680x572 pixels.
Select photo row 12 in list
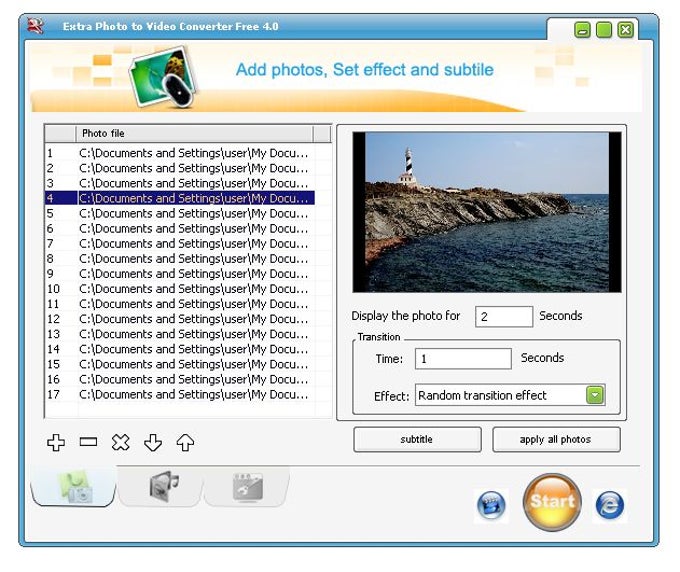(x=180, y=319)
